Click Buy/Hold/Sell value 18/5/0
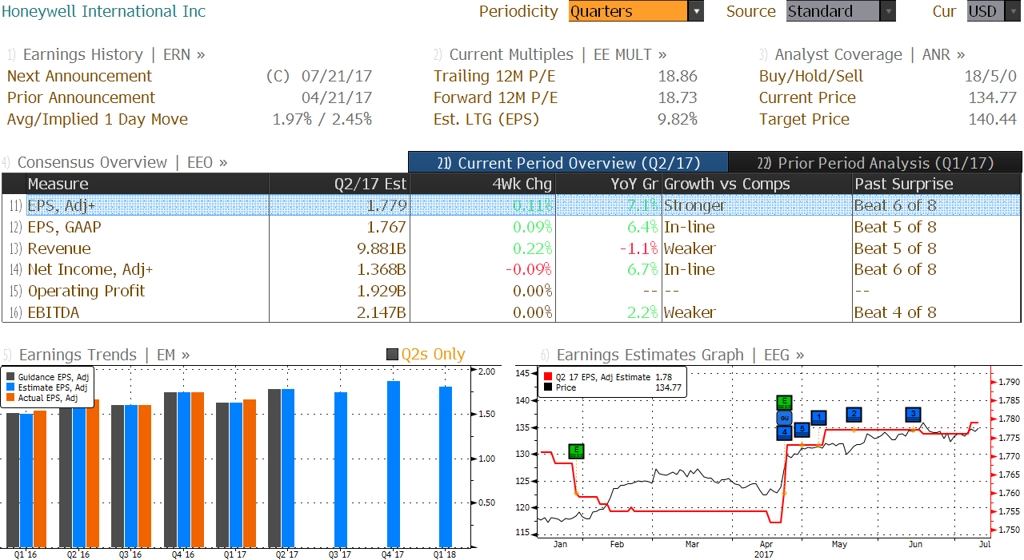This screenshot has height=560, width=1024. [991, 76]
